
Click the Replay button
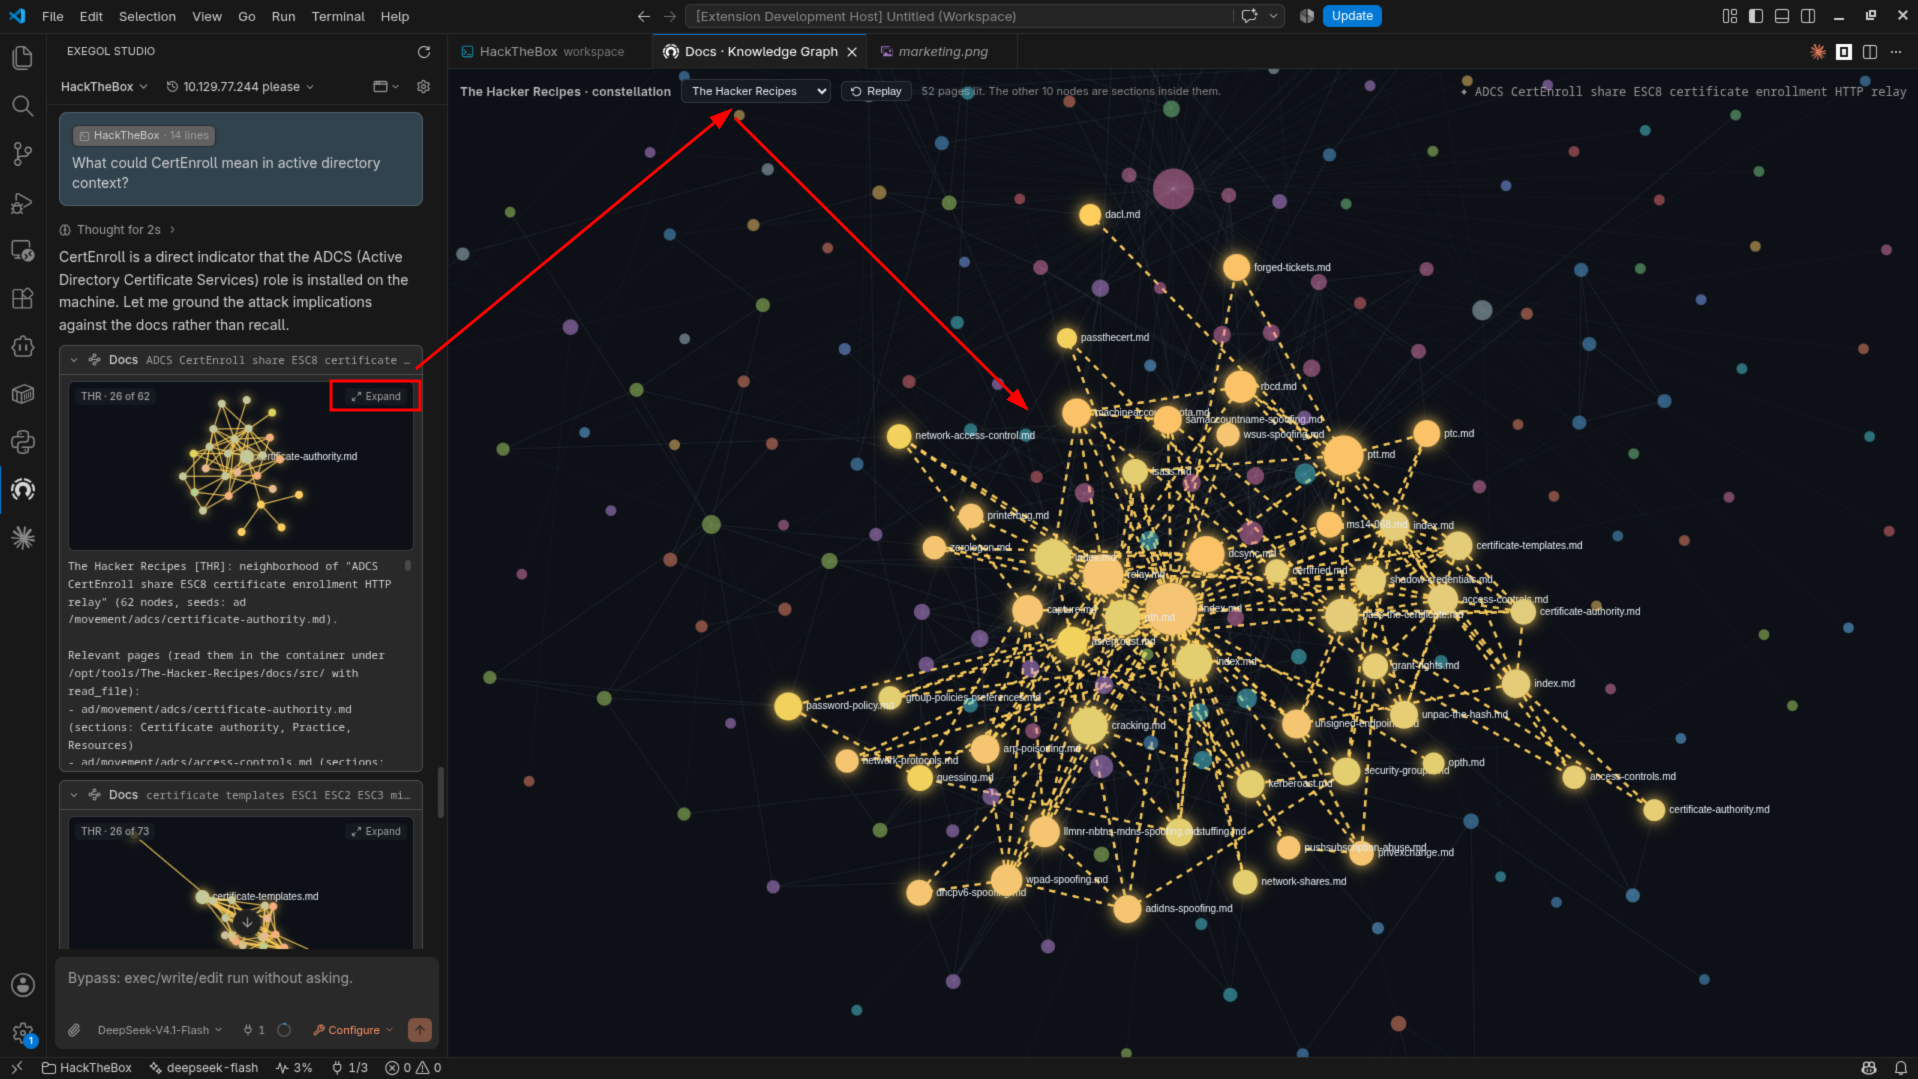[876, 91]
